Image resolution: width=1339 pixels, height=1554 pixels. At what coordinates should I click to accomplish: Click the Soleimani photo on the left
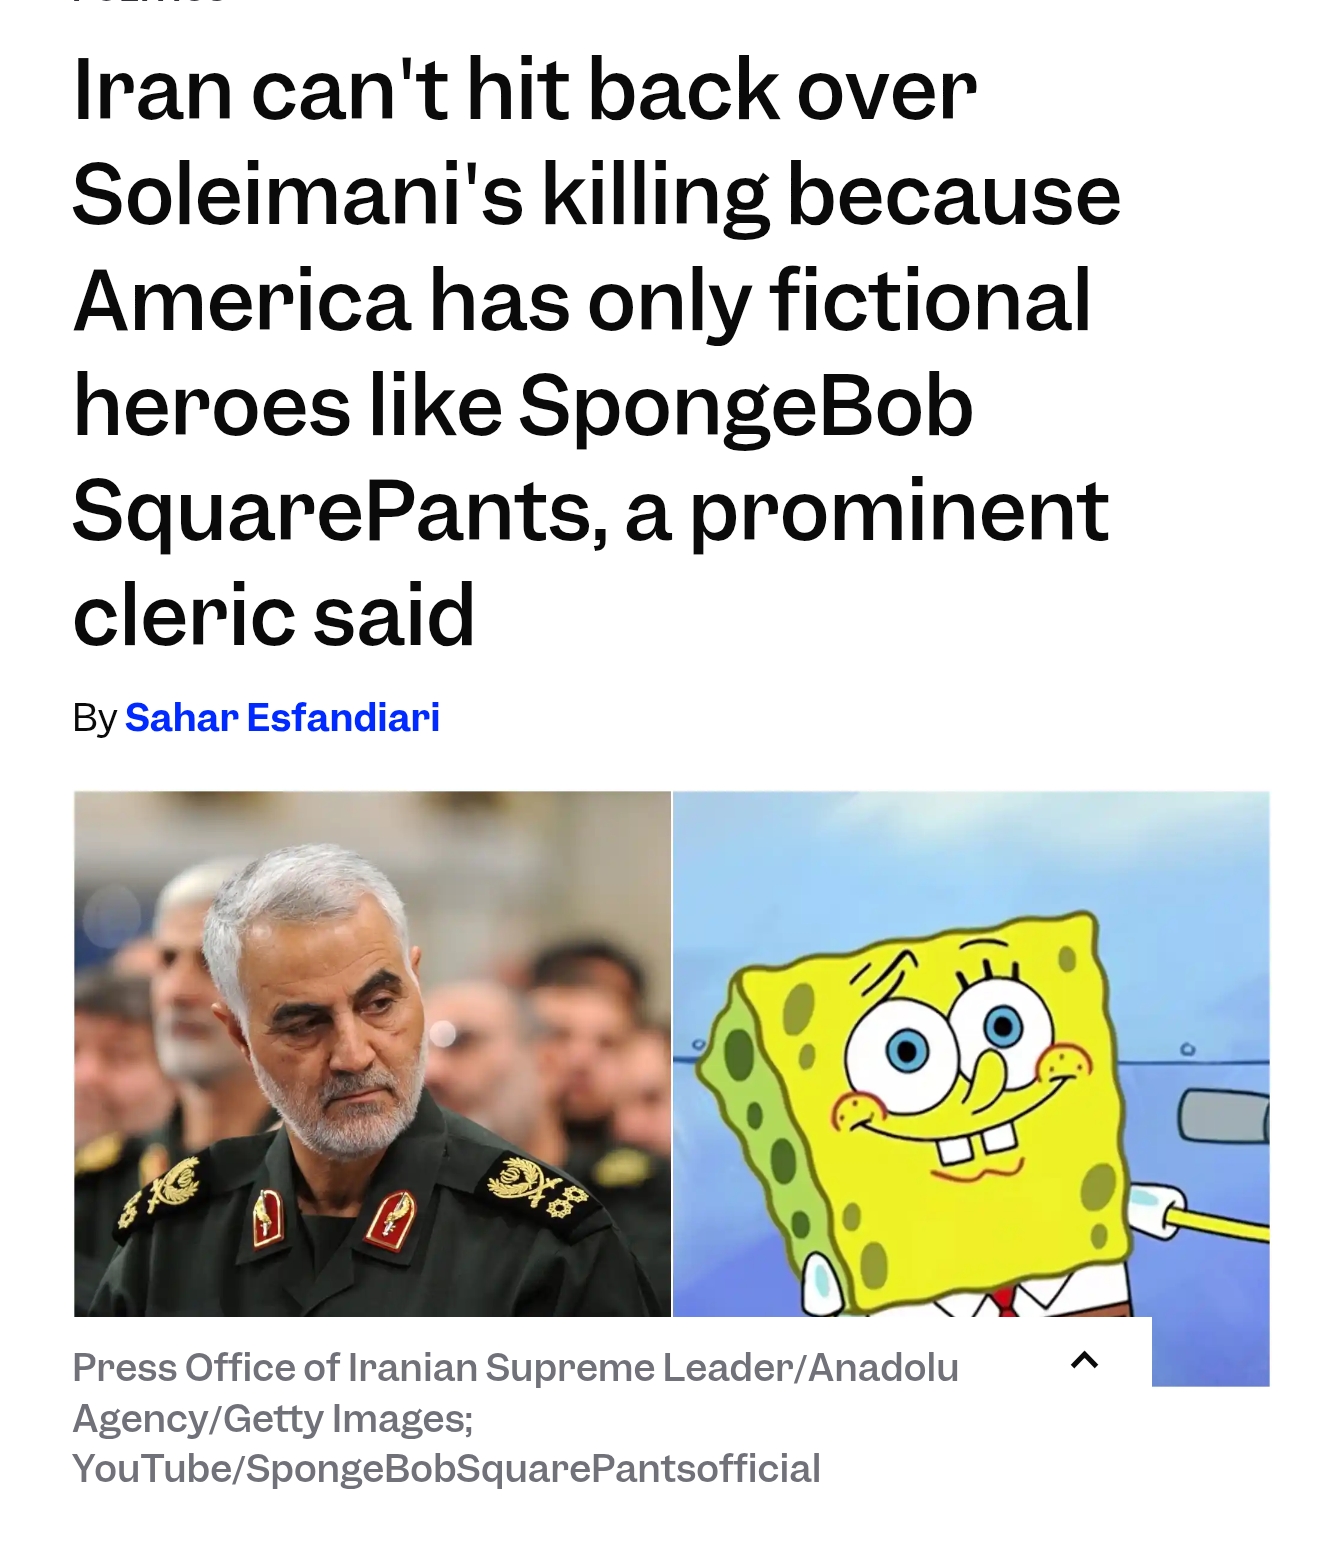372,1053
